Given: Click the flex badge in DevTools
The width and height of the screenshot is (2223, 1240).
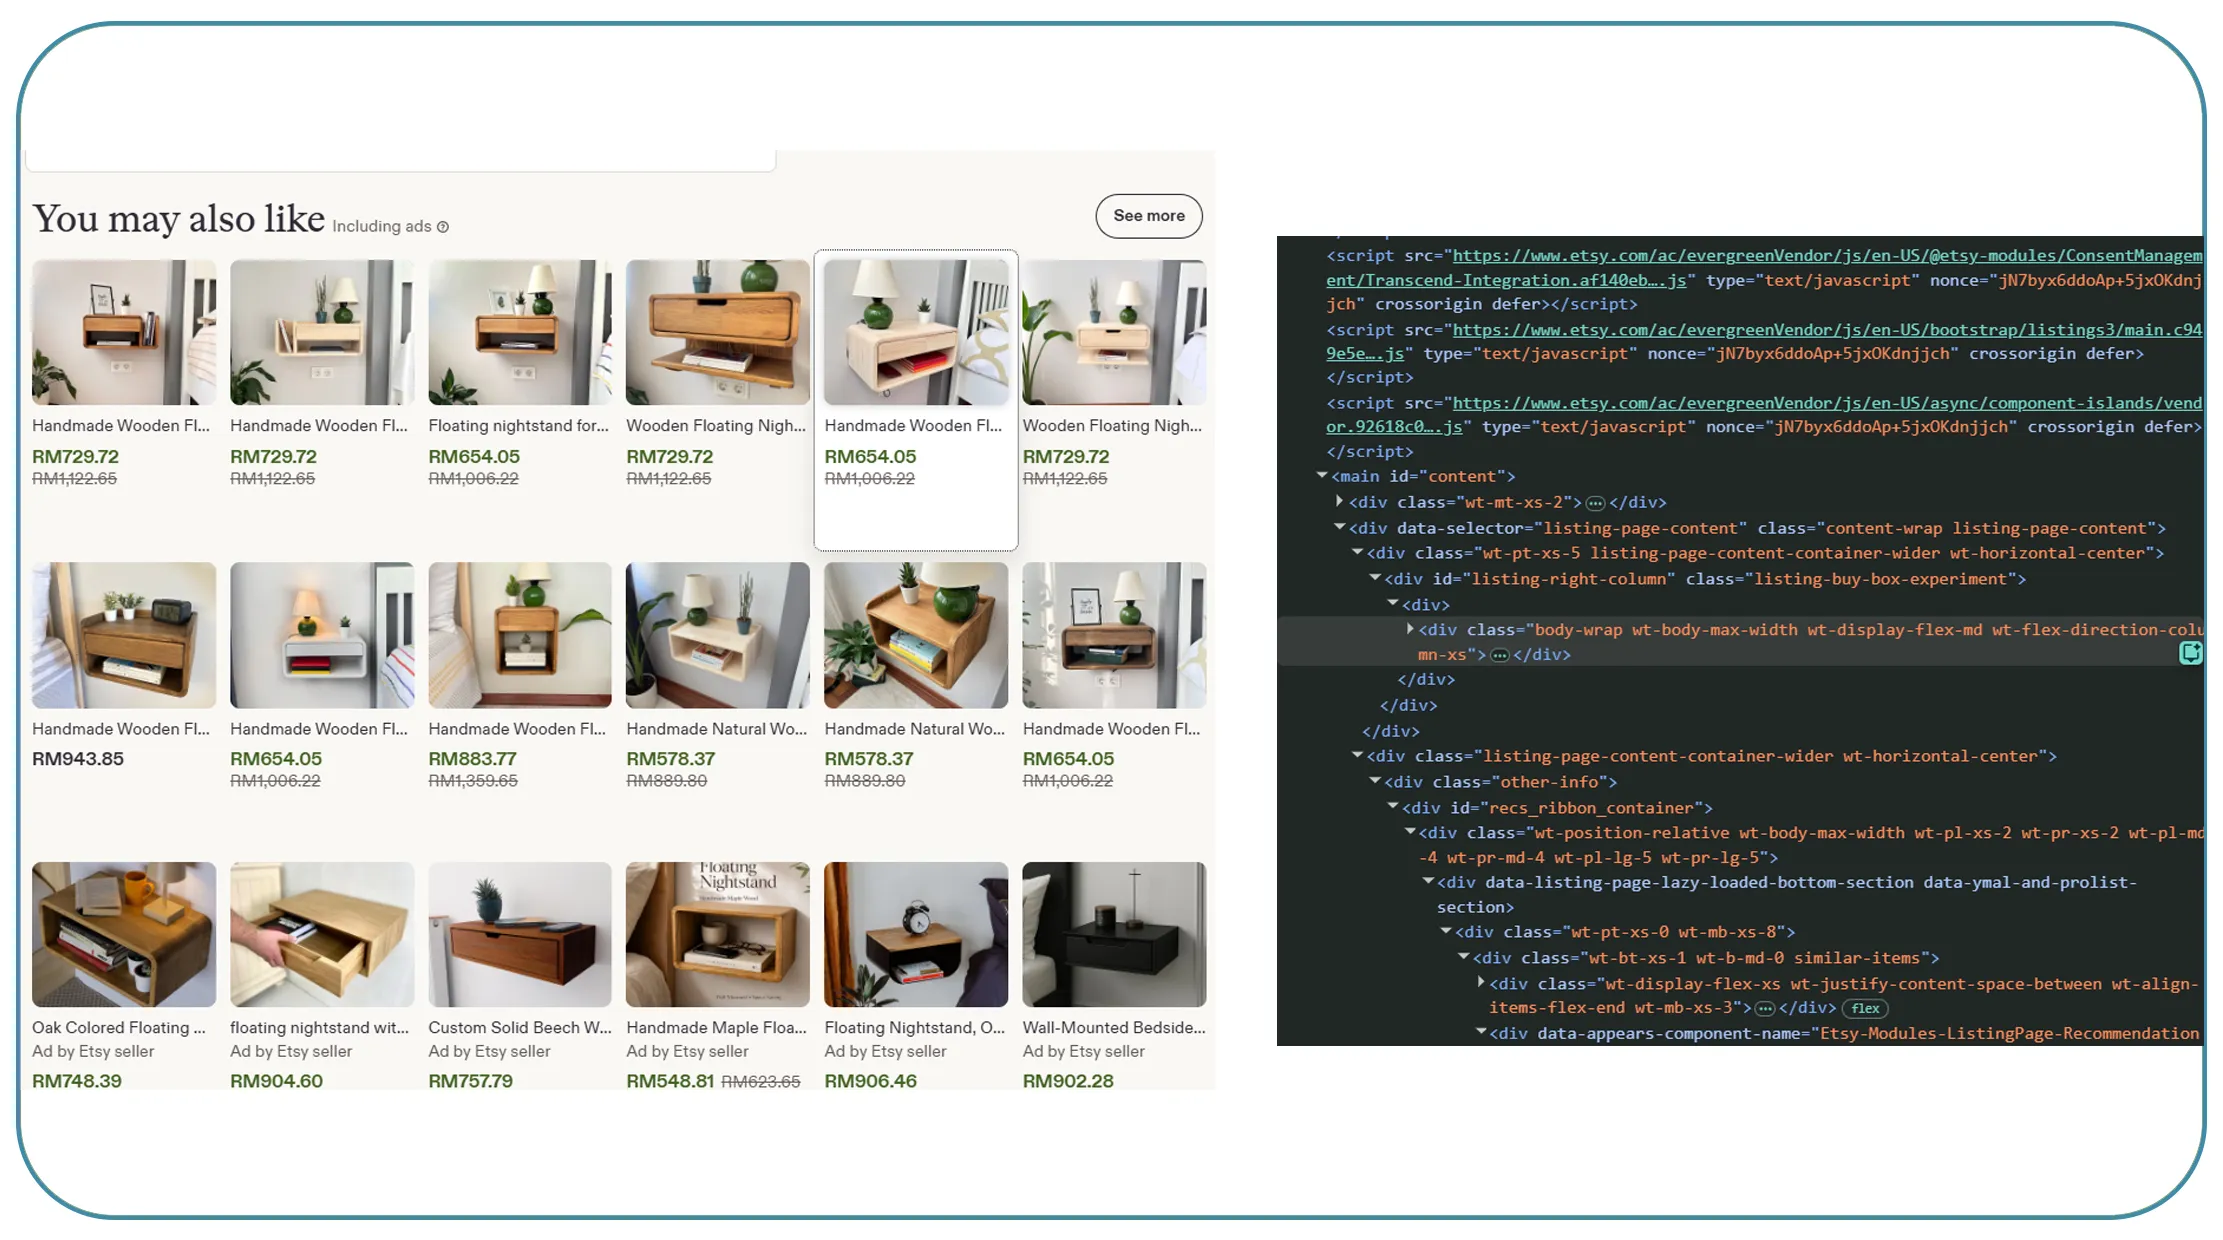Looking at the screenshot, I should [x=1865, y=1008].
